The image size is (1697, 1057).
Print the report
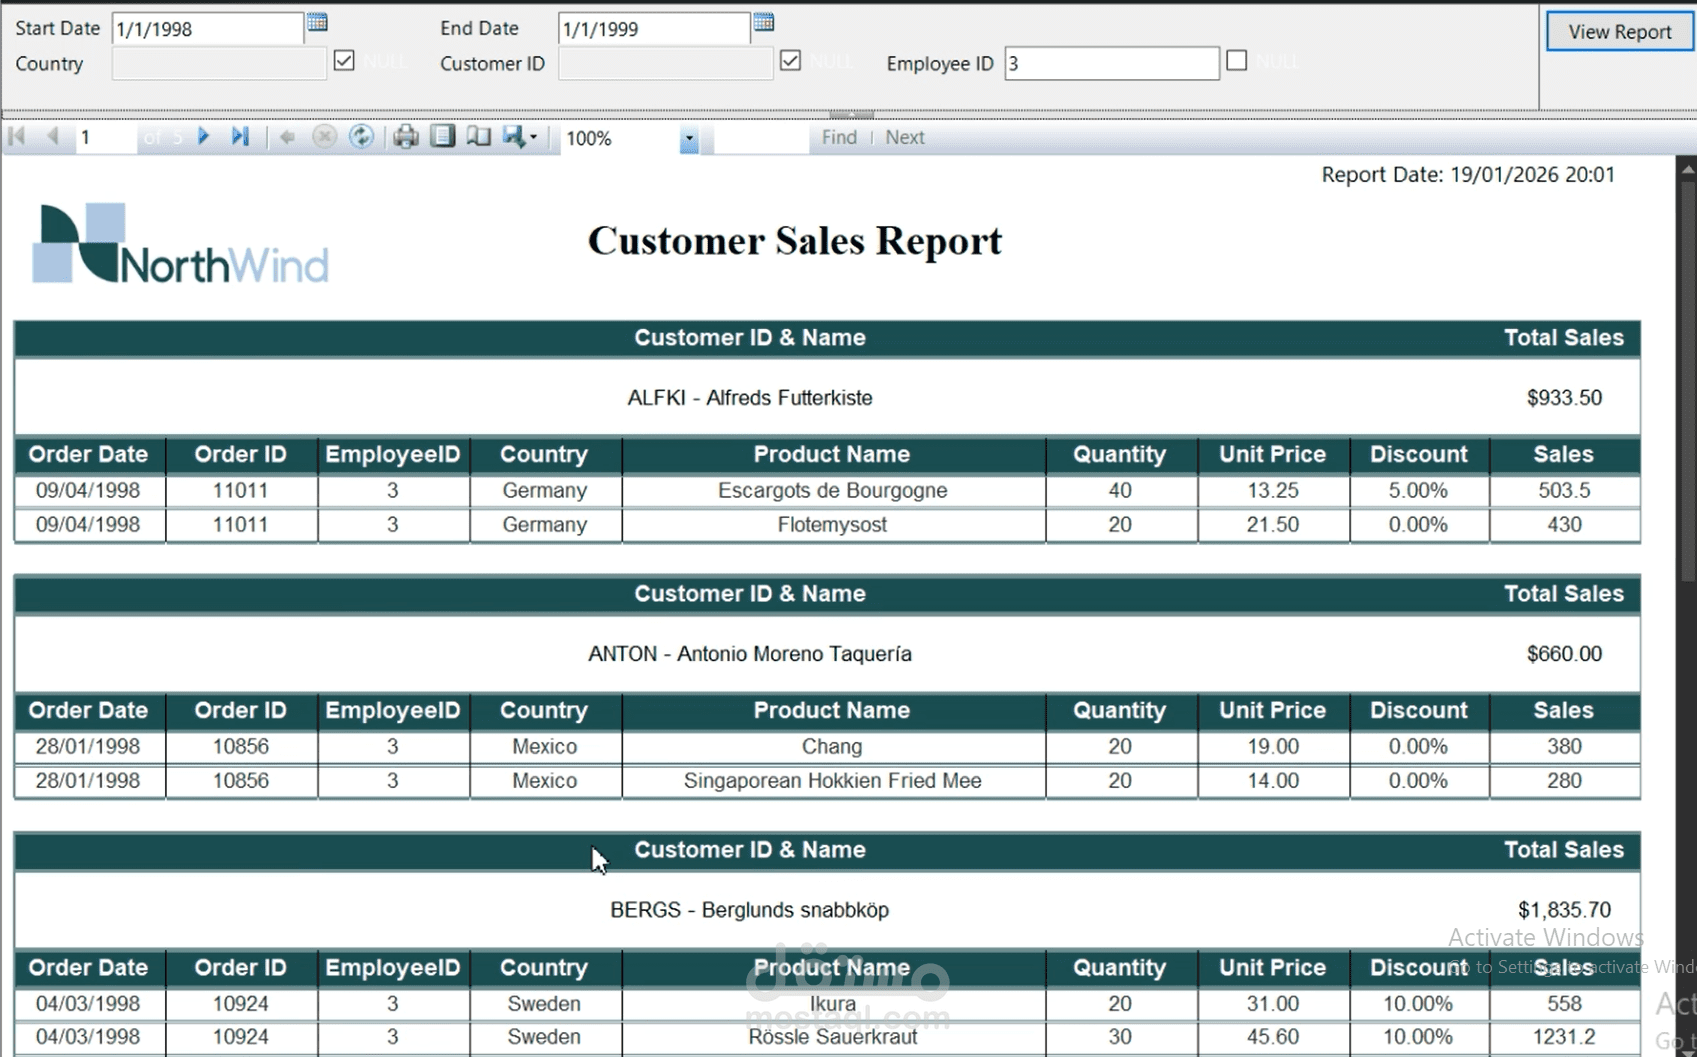tap(405, 137)
